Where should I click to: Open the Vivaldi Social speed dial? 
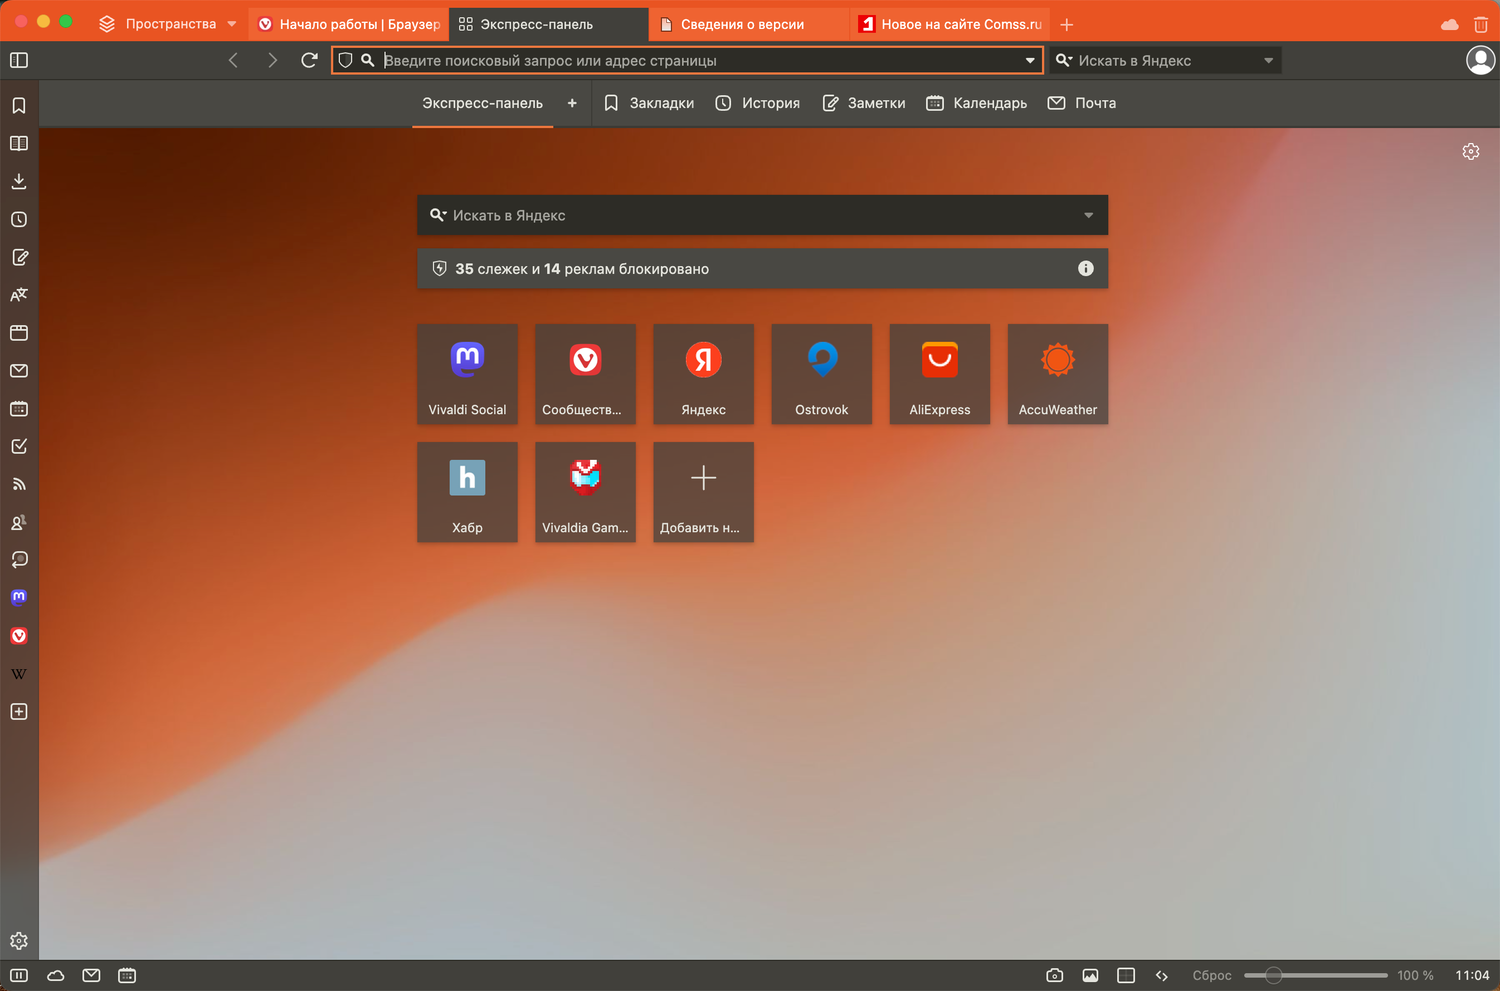coord(468,374)
